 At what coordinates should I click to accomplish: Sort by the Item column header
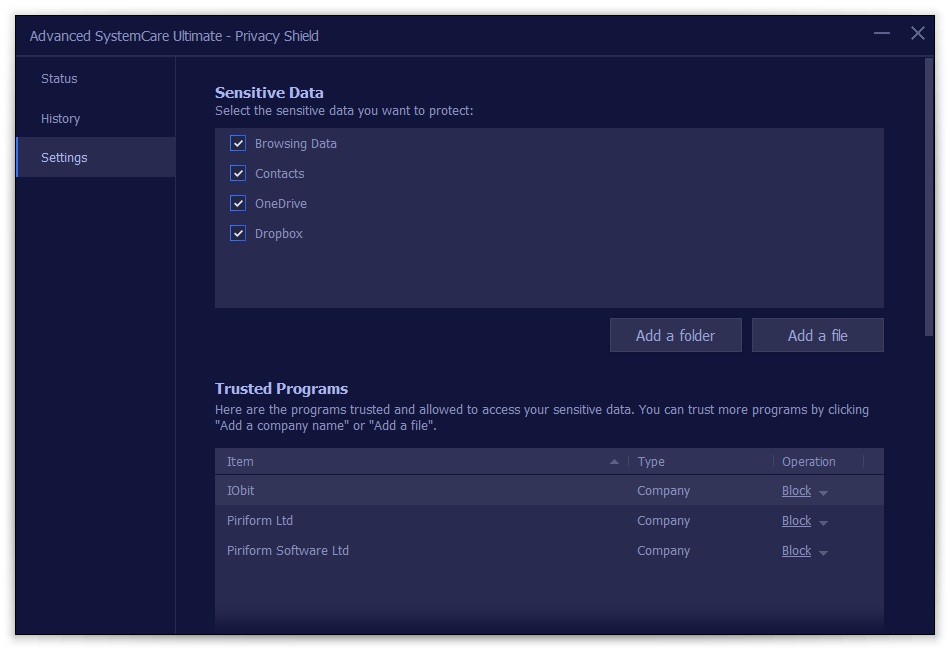tap(422, 462)
